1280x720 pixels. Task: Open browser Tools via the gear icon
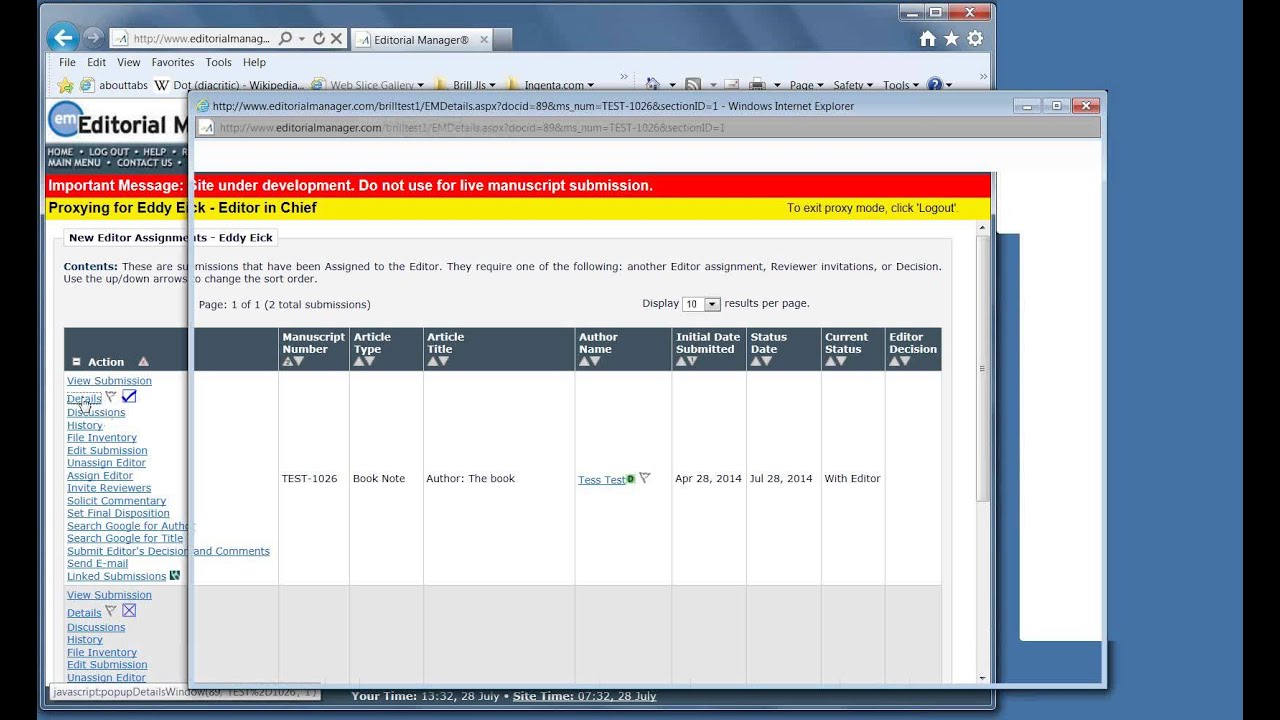coord(975,38)
